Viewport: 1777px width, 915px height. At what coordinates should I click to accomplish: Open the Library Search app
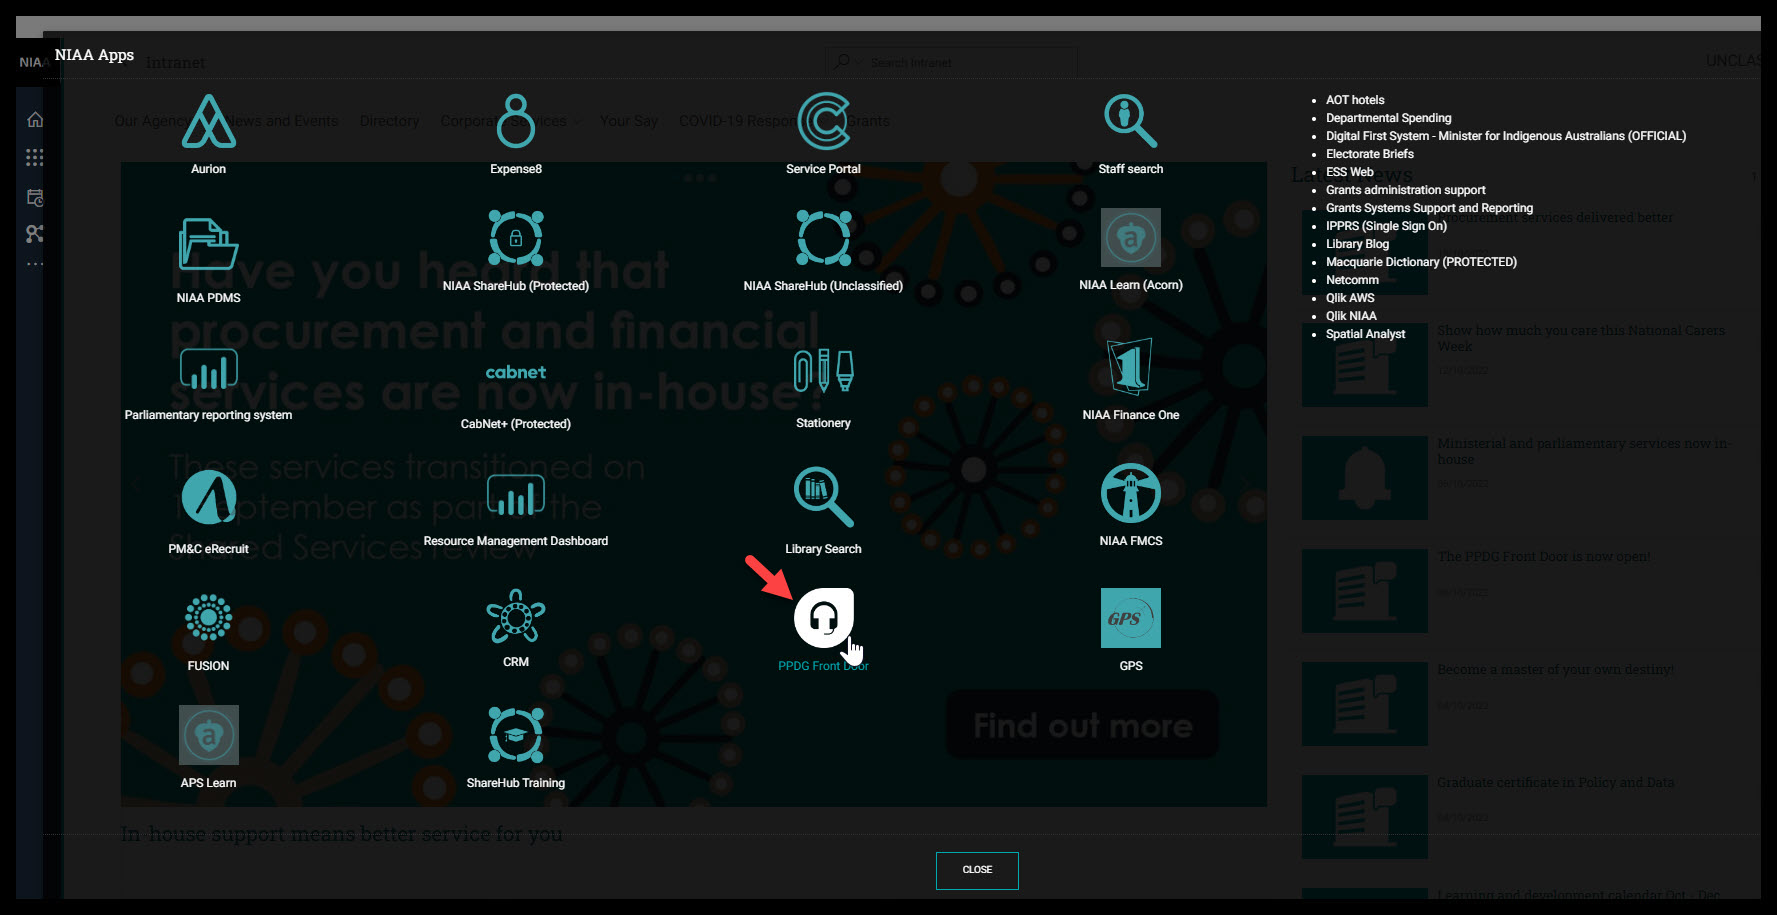(823, 497)
